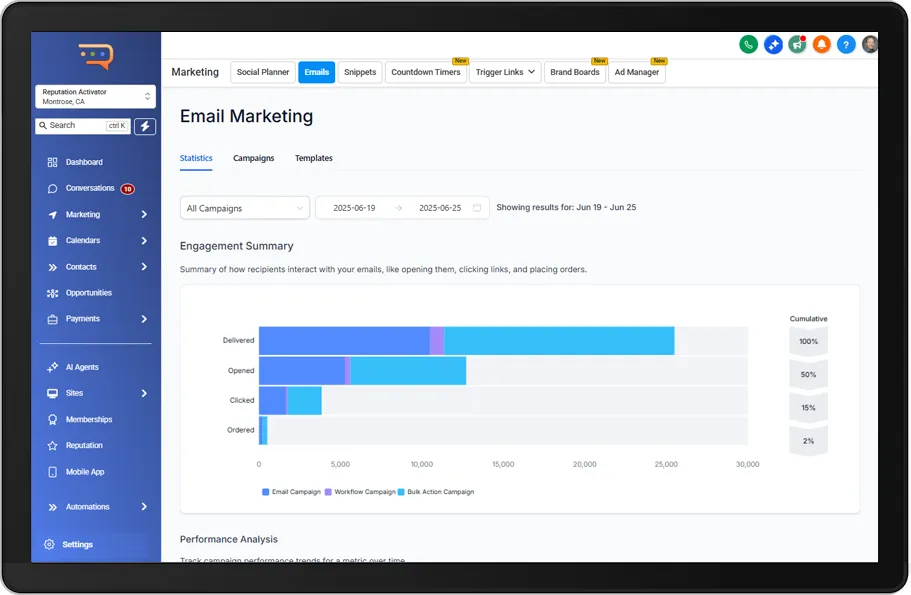Select the Emails tab
Viewport: 911px width, 595px height.
[x=317, y=72]
